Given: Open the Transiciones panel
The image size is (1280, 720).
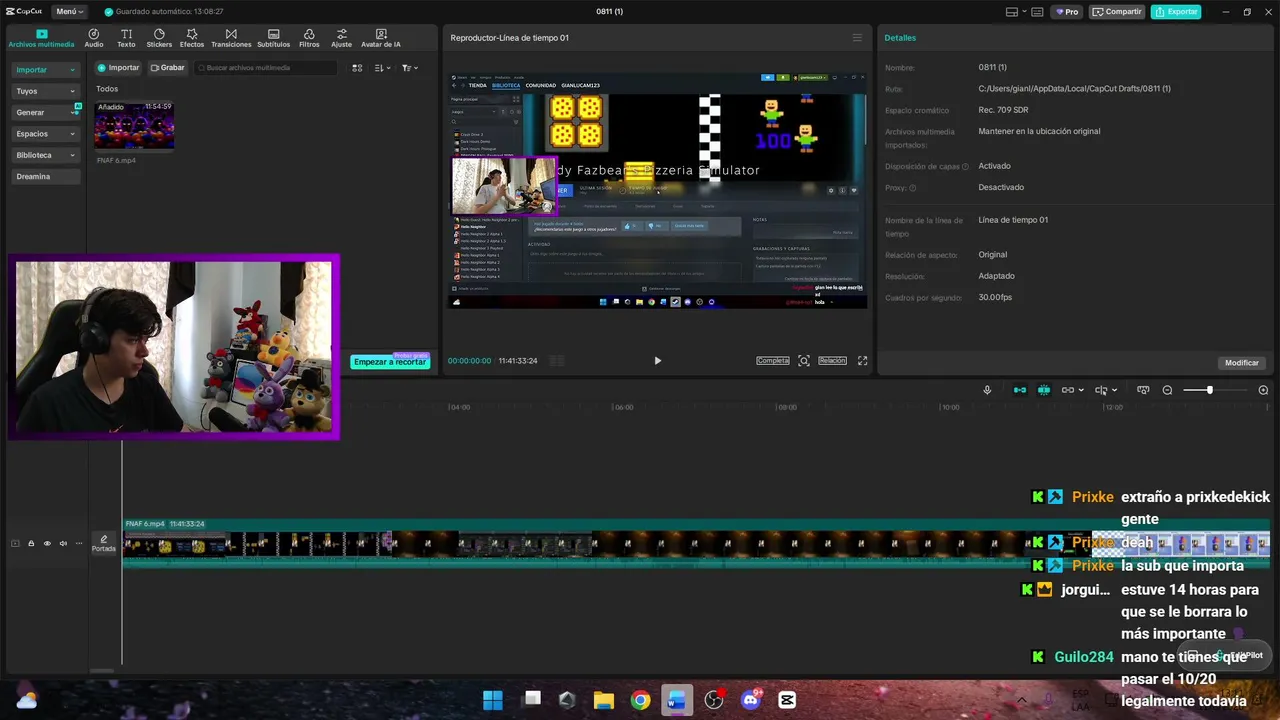Looking at the screenshot, I should 231,38.
